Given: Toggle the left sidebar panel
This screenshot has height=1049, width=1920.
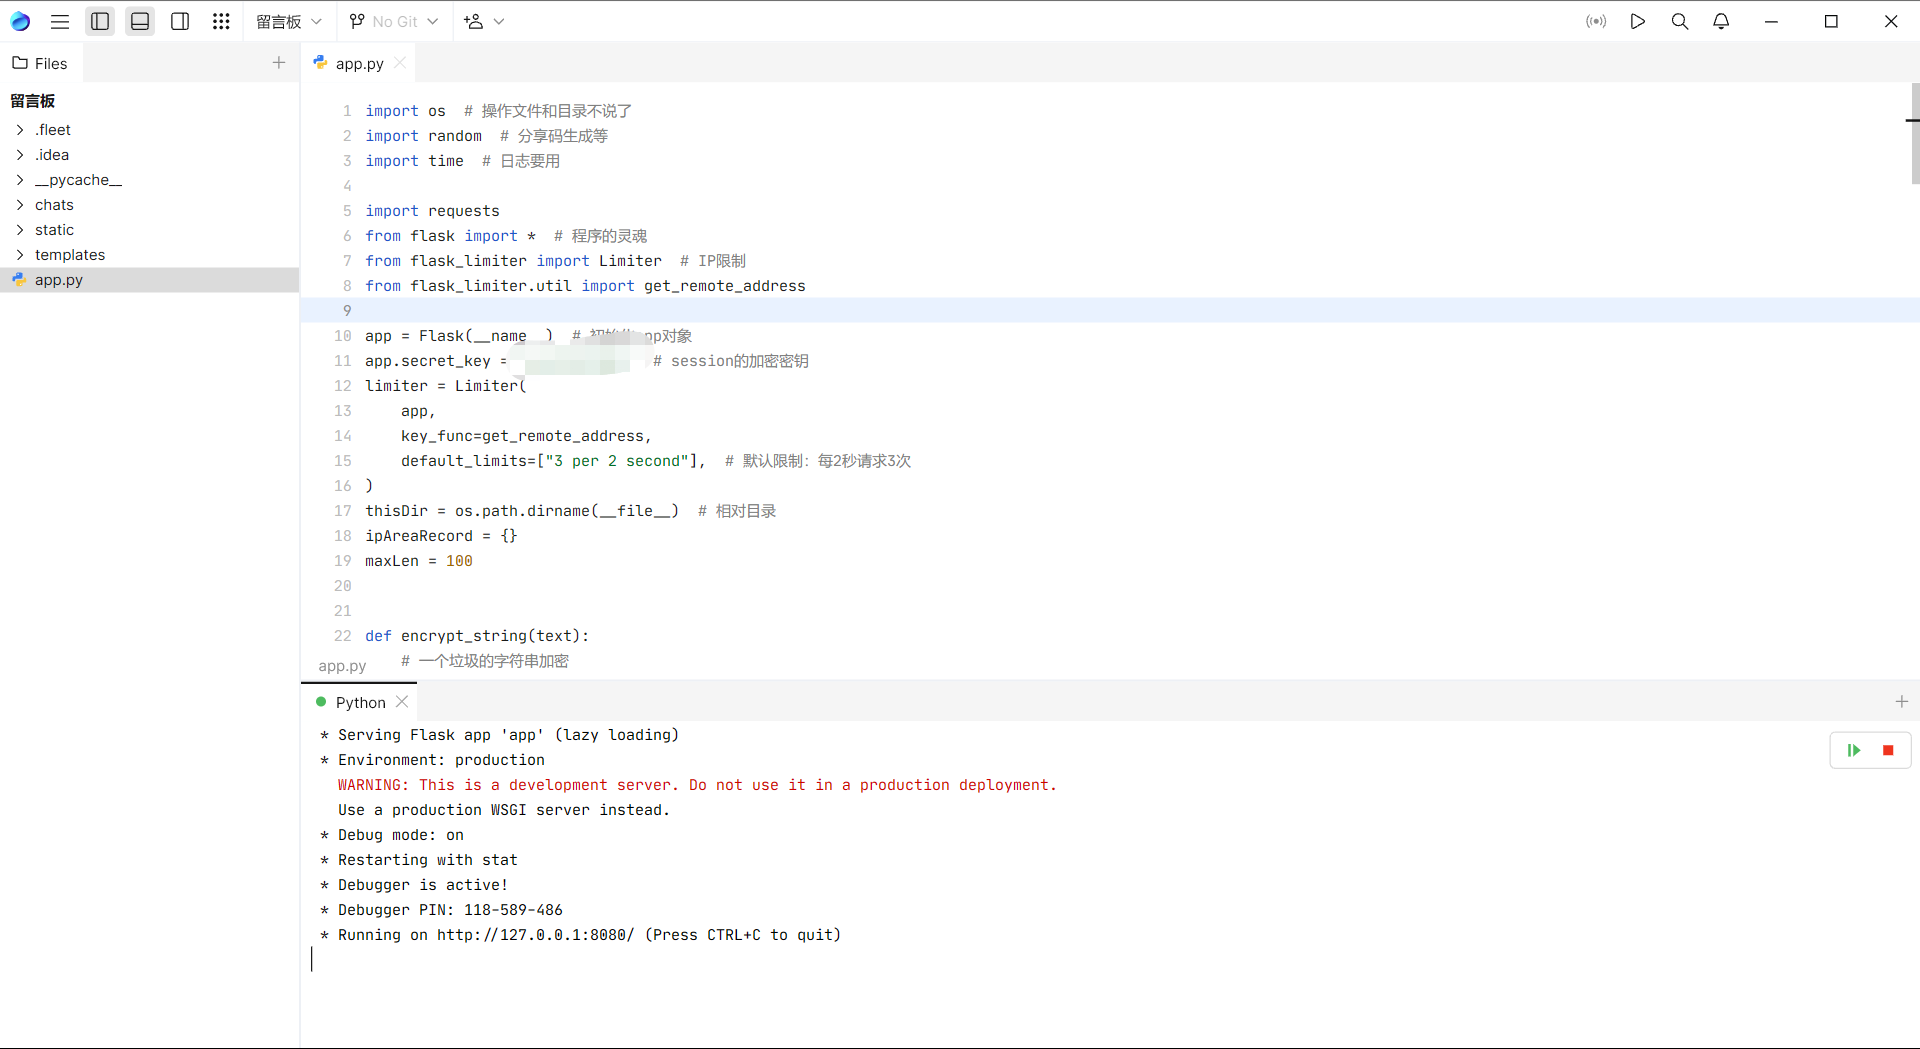Looking at the screenshot, I should pos(100,21).
